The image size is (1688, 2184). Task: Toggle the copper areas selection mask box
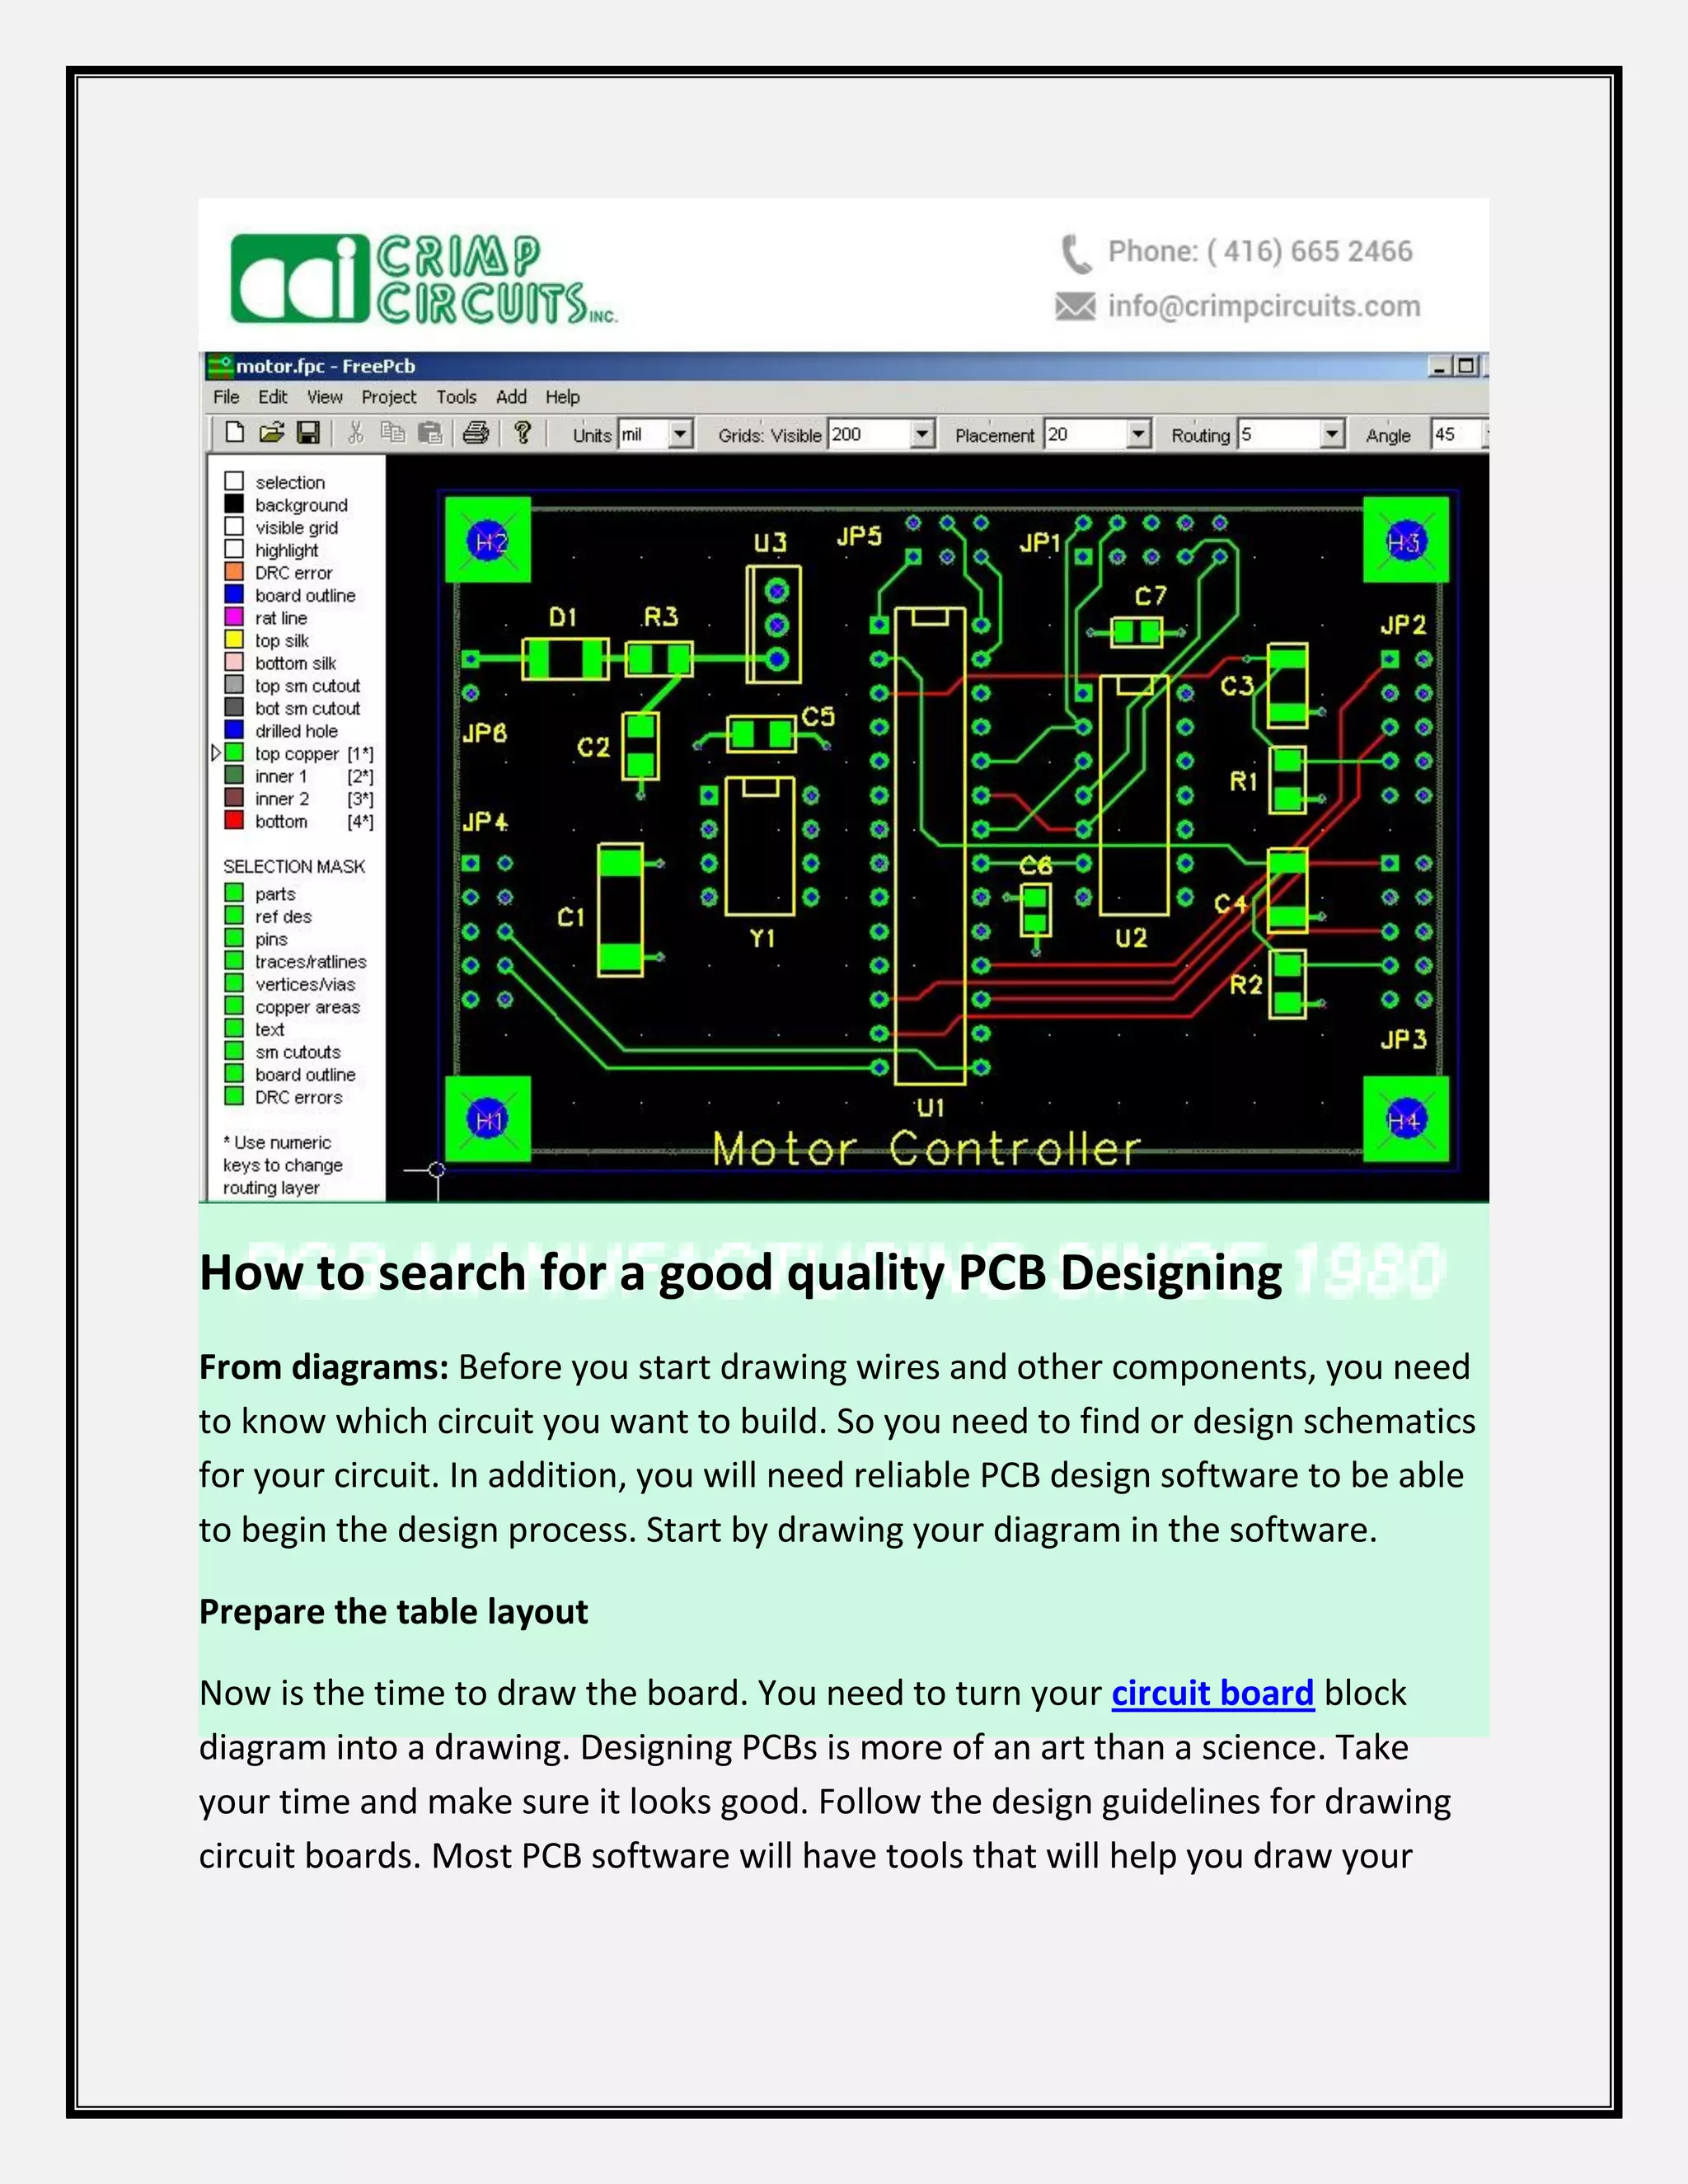click(x=234, y=1006)
